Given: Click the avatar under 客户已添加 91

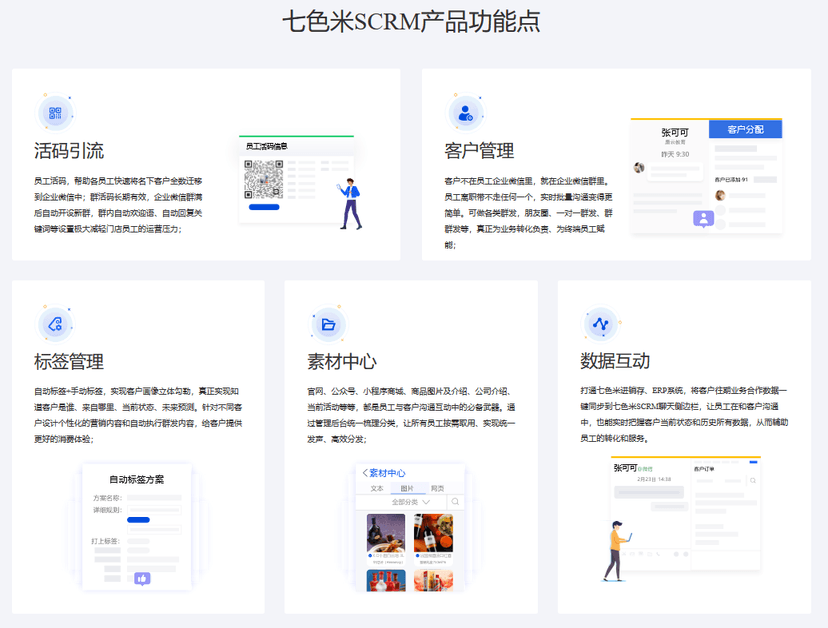Looking at the screenshot, I should coord(720,195).
